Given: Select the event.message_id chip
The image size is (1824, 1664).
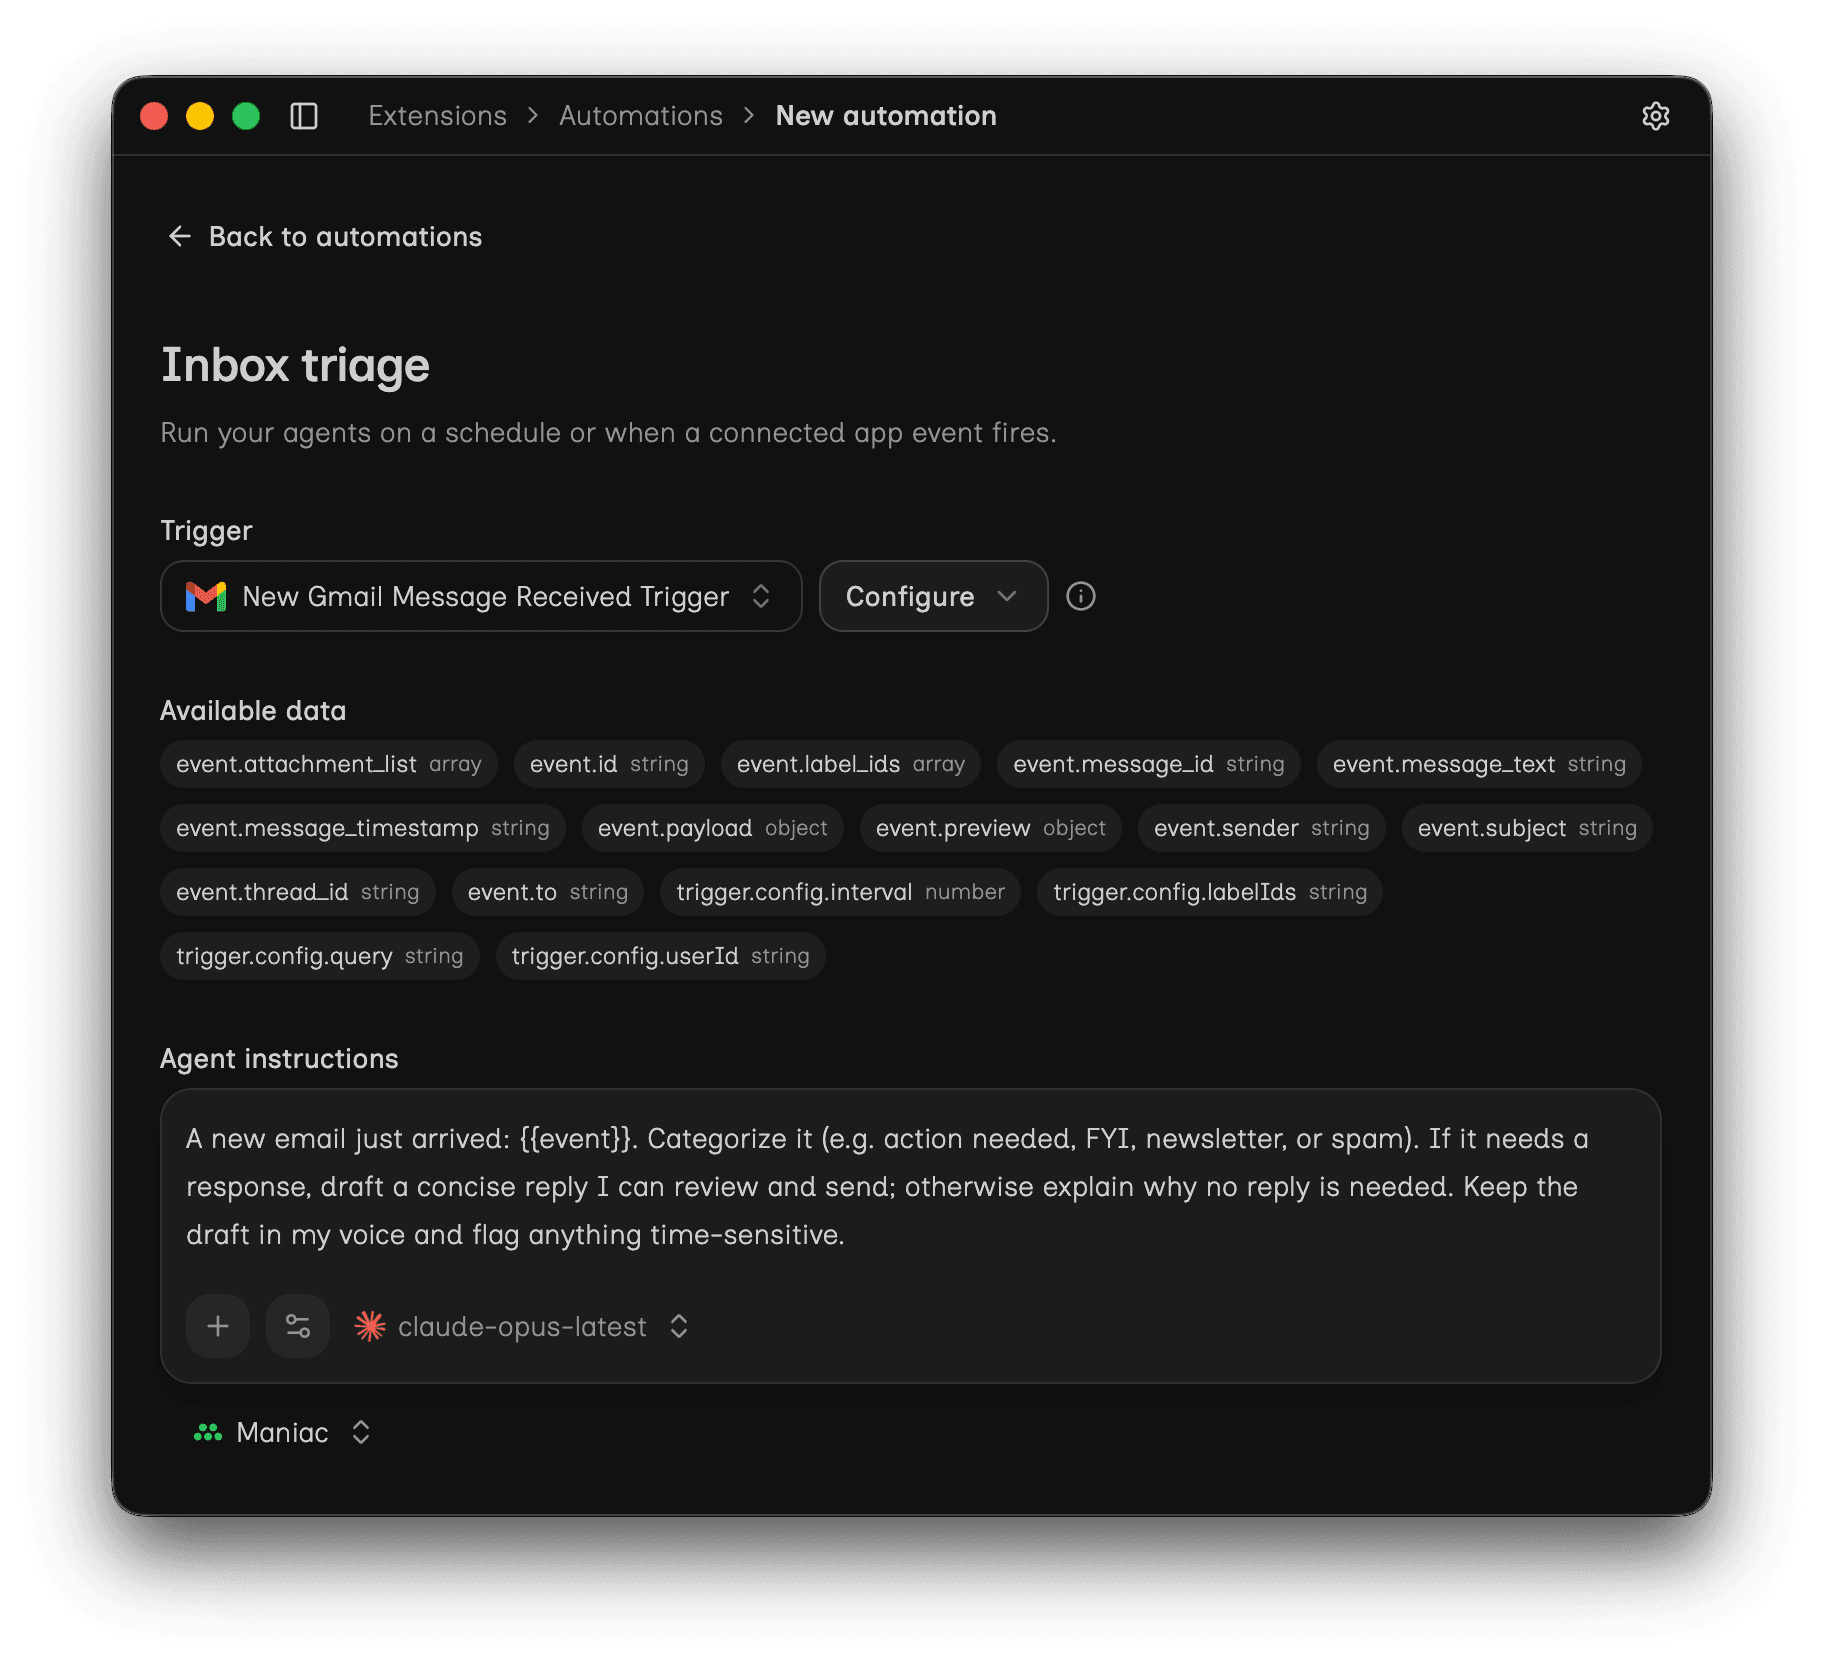Looking at the screenshot, I should [1148, 764].
